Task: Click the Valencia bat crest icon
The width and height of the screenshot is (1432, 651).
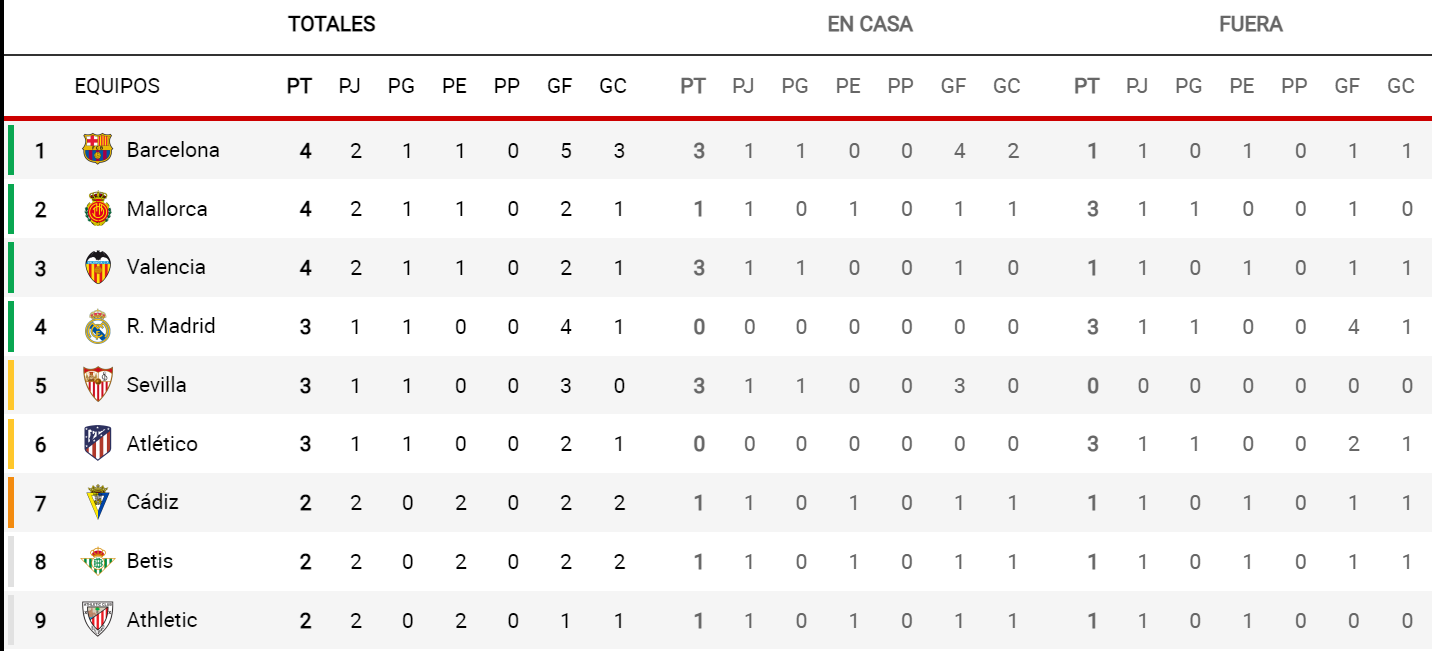Action: pos(97,267)
